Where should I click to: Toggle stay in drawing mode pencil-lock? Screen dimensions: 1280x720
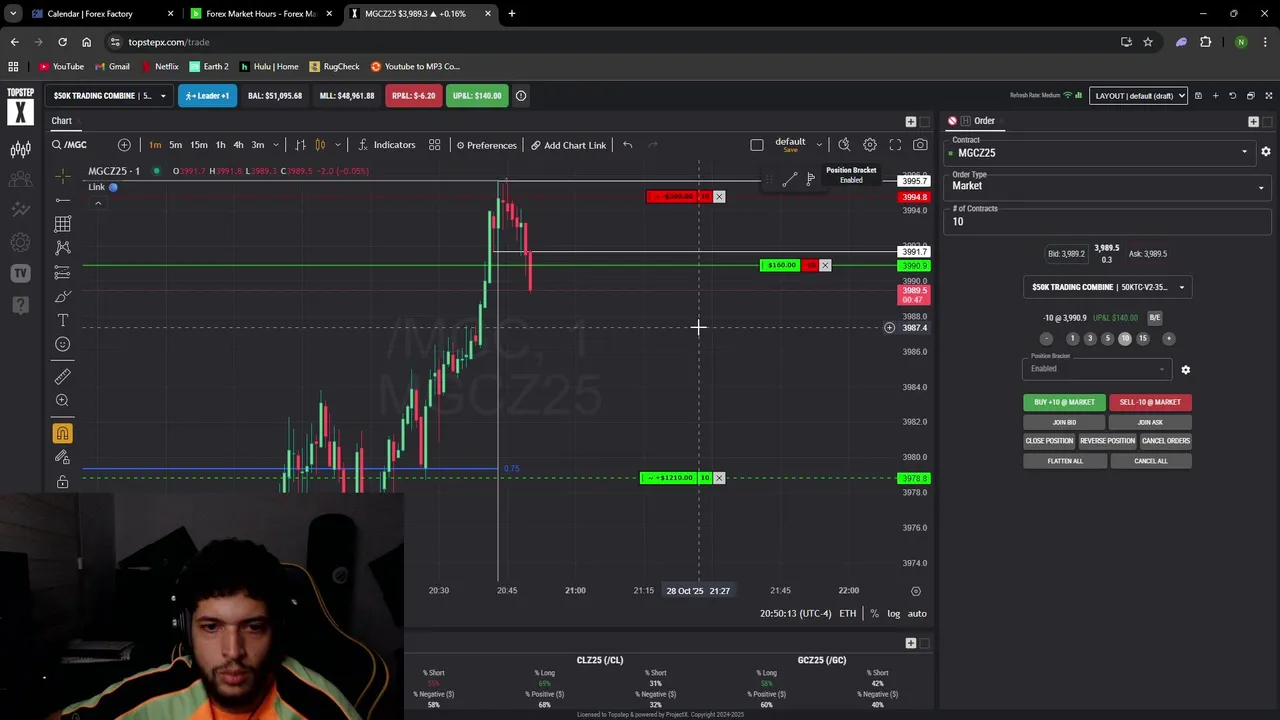[62, 457]
